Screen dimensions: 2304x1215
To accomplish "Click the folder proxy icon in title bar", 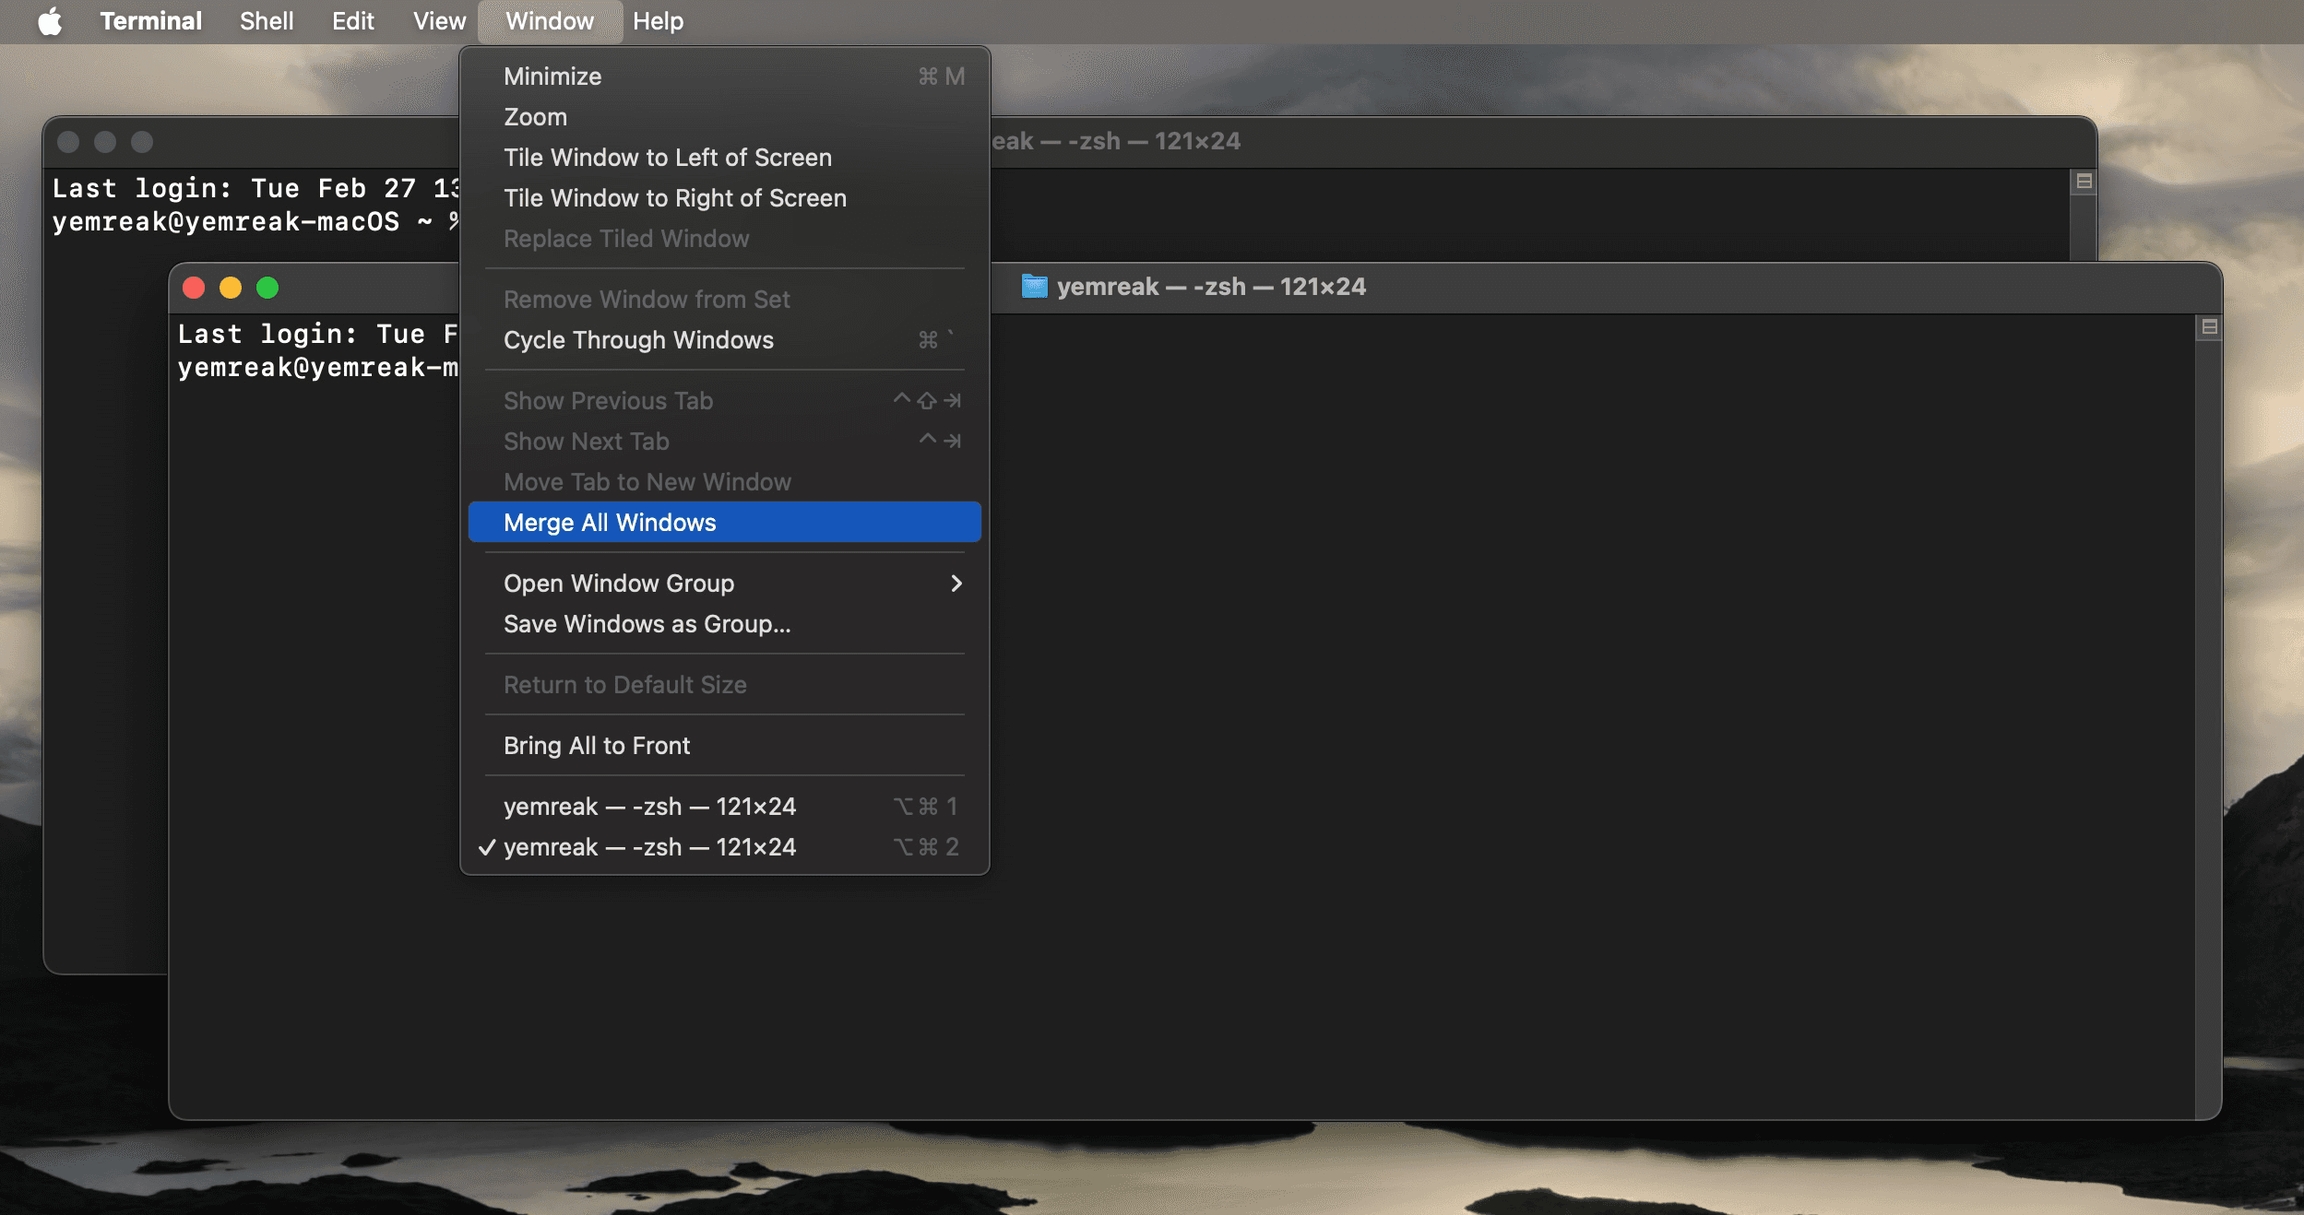I will pos(1034,287).
